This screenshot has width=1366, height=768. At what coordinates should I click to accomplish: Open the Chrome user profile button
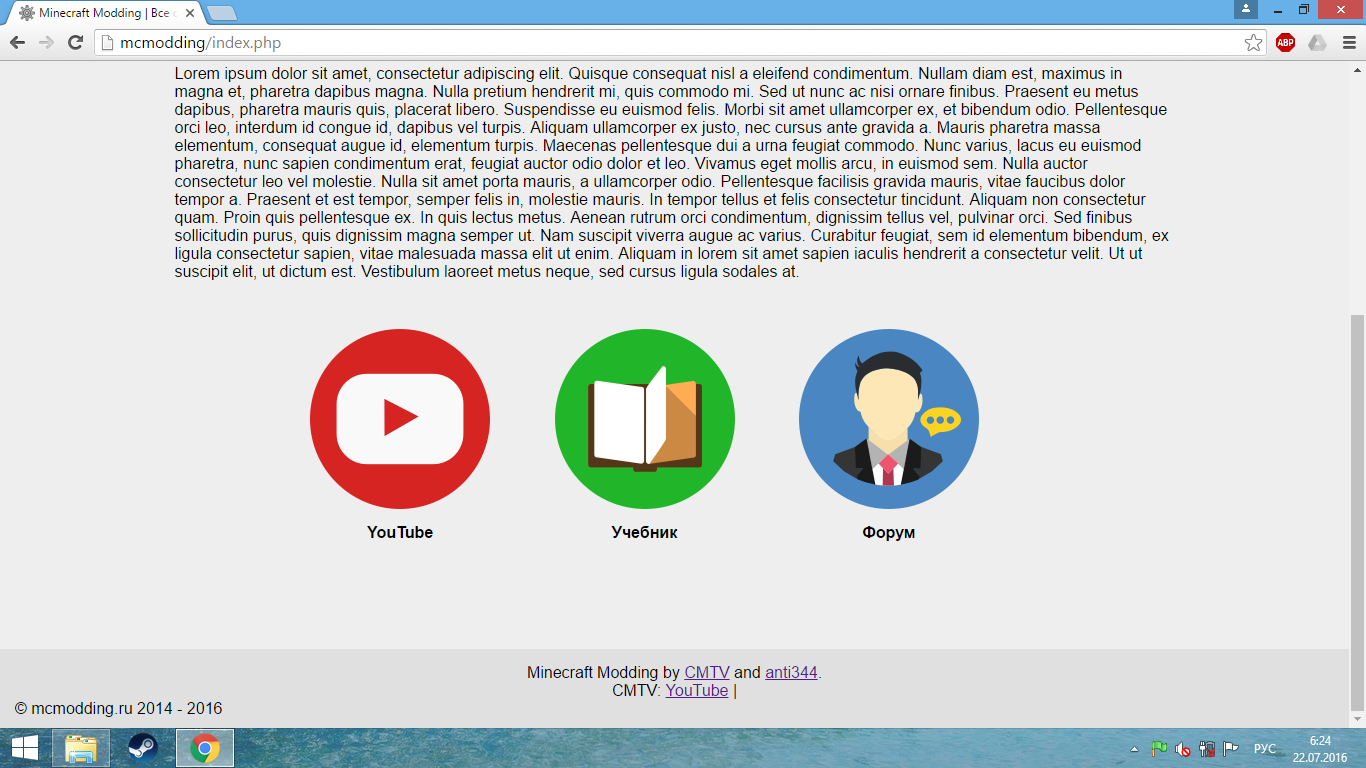coord(1246,9)
